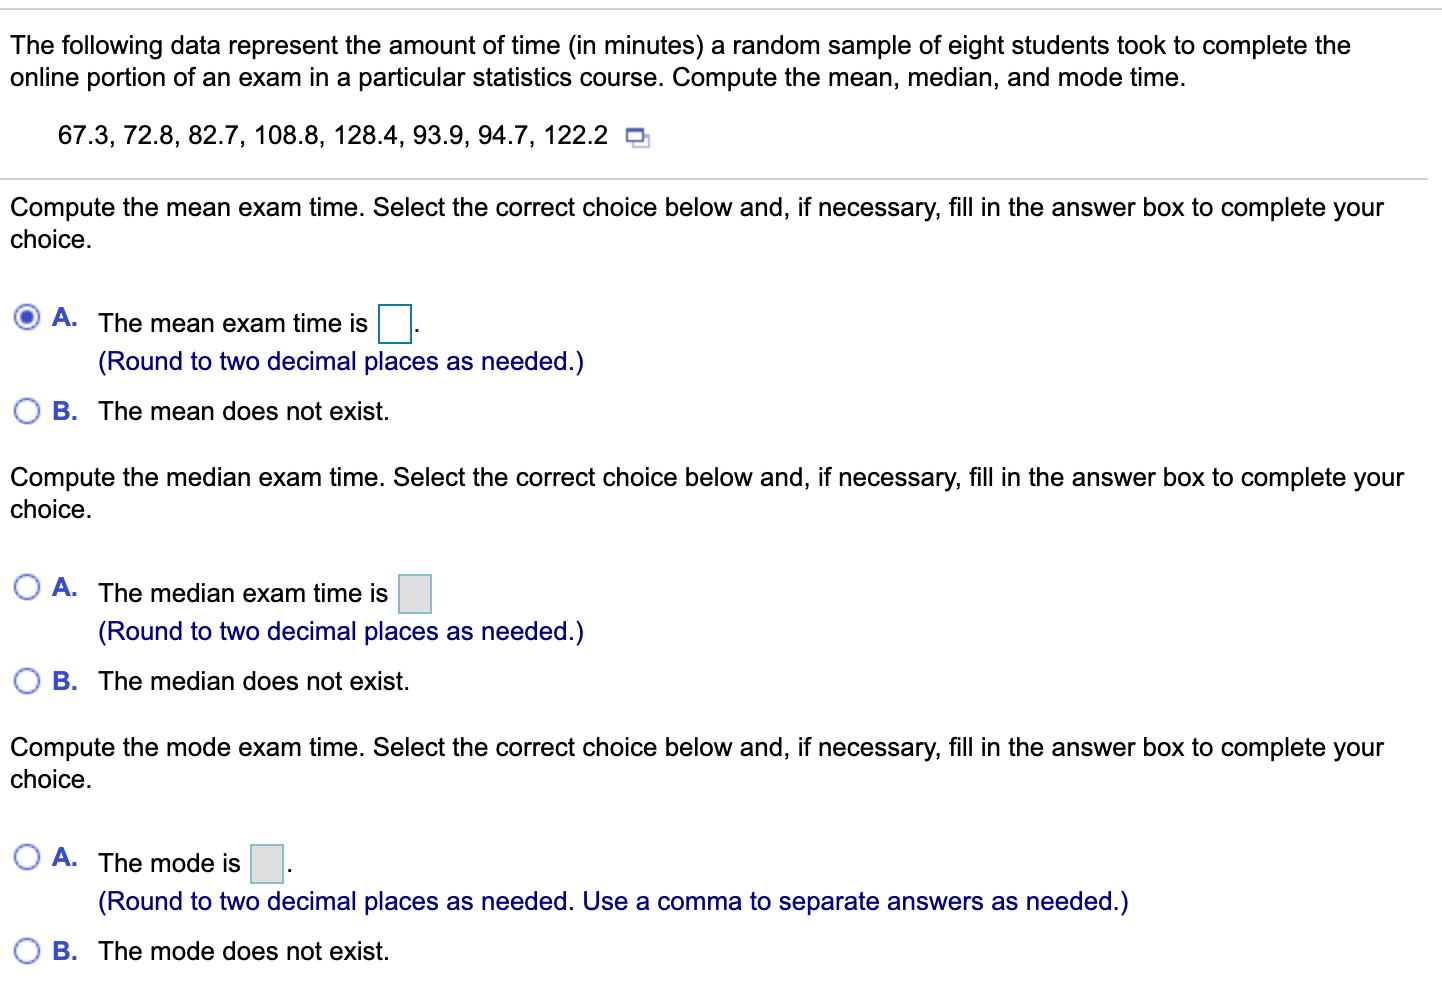Open the data popup icon after 122.2
The width and height of the screenshot is (1442, 994).
[x=637, y=138]
